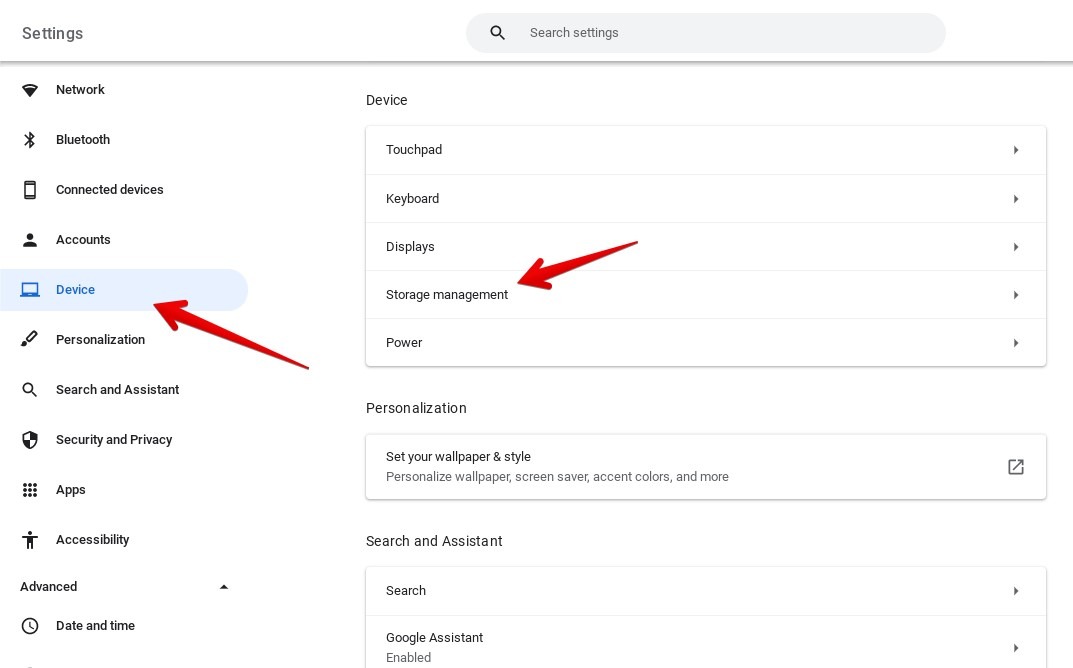Open the Displays settings page
The height and width of the screenshot is (668, 1073).
click(706, 246)
